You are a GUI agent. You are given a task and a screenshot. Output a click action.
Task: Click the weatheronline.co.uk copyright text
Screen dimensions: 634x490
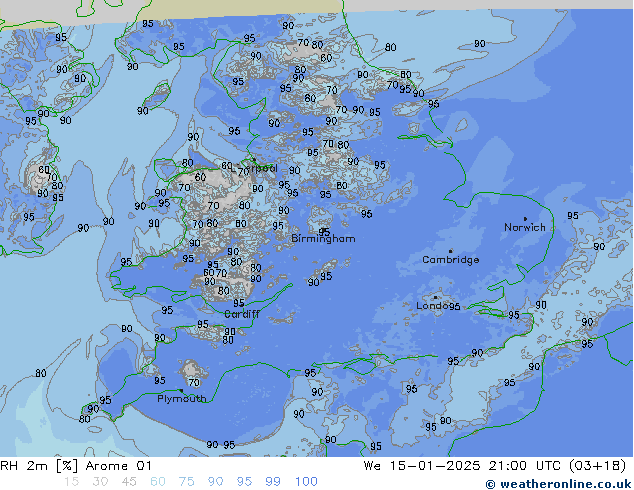(559, 484)
